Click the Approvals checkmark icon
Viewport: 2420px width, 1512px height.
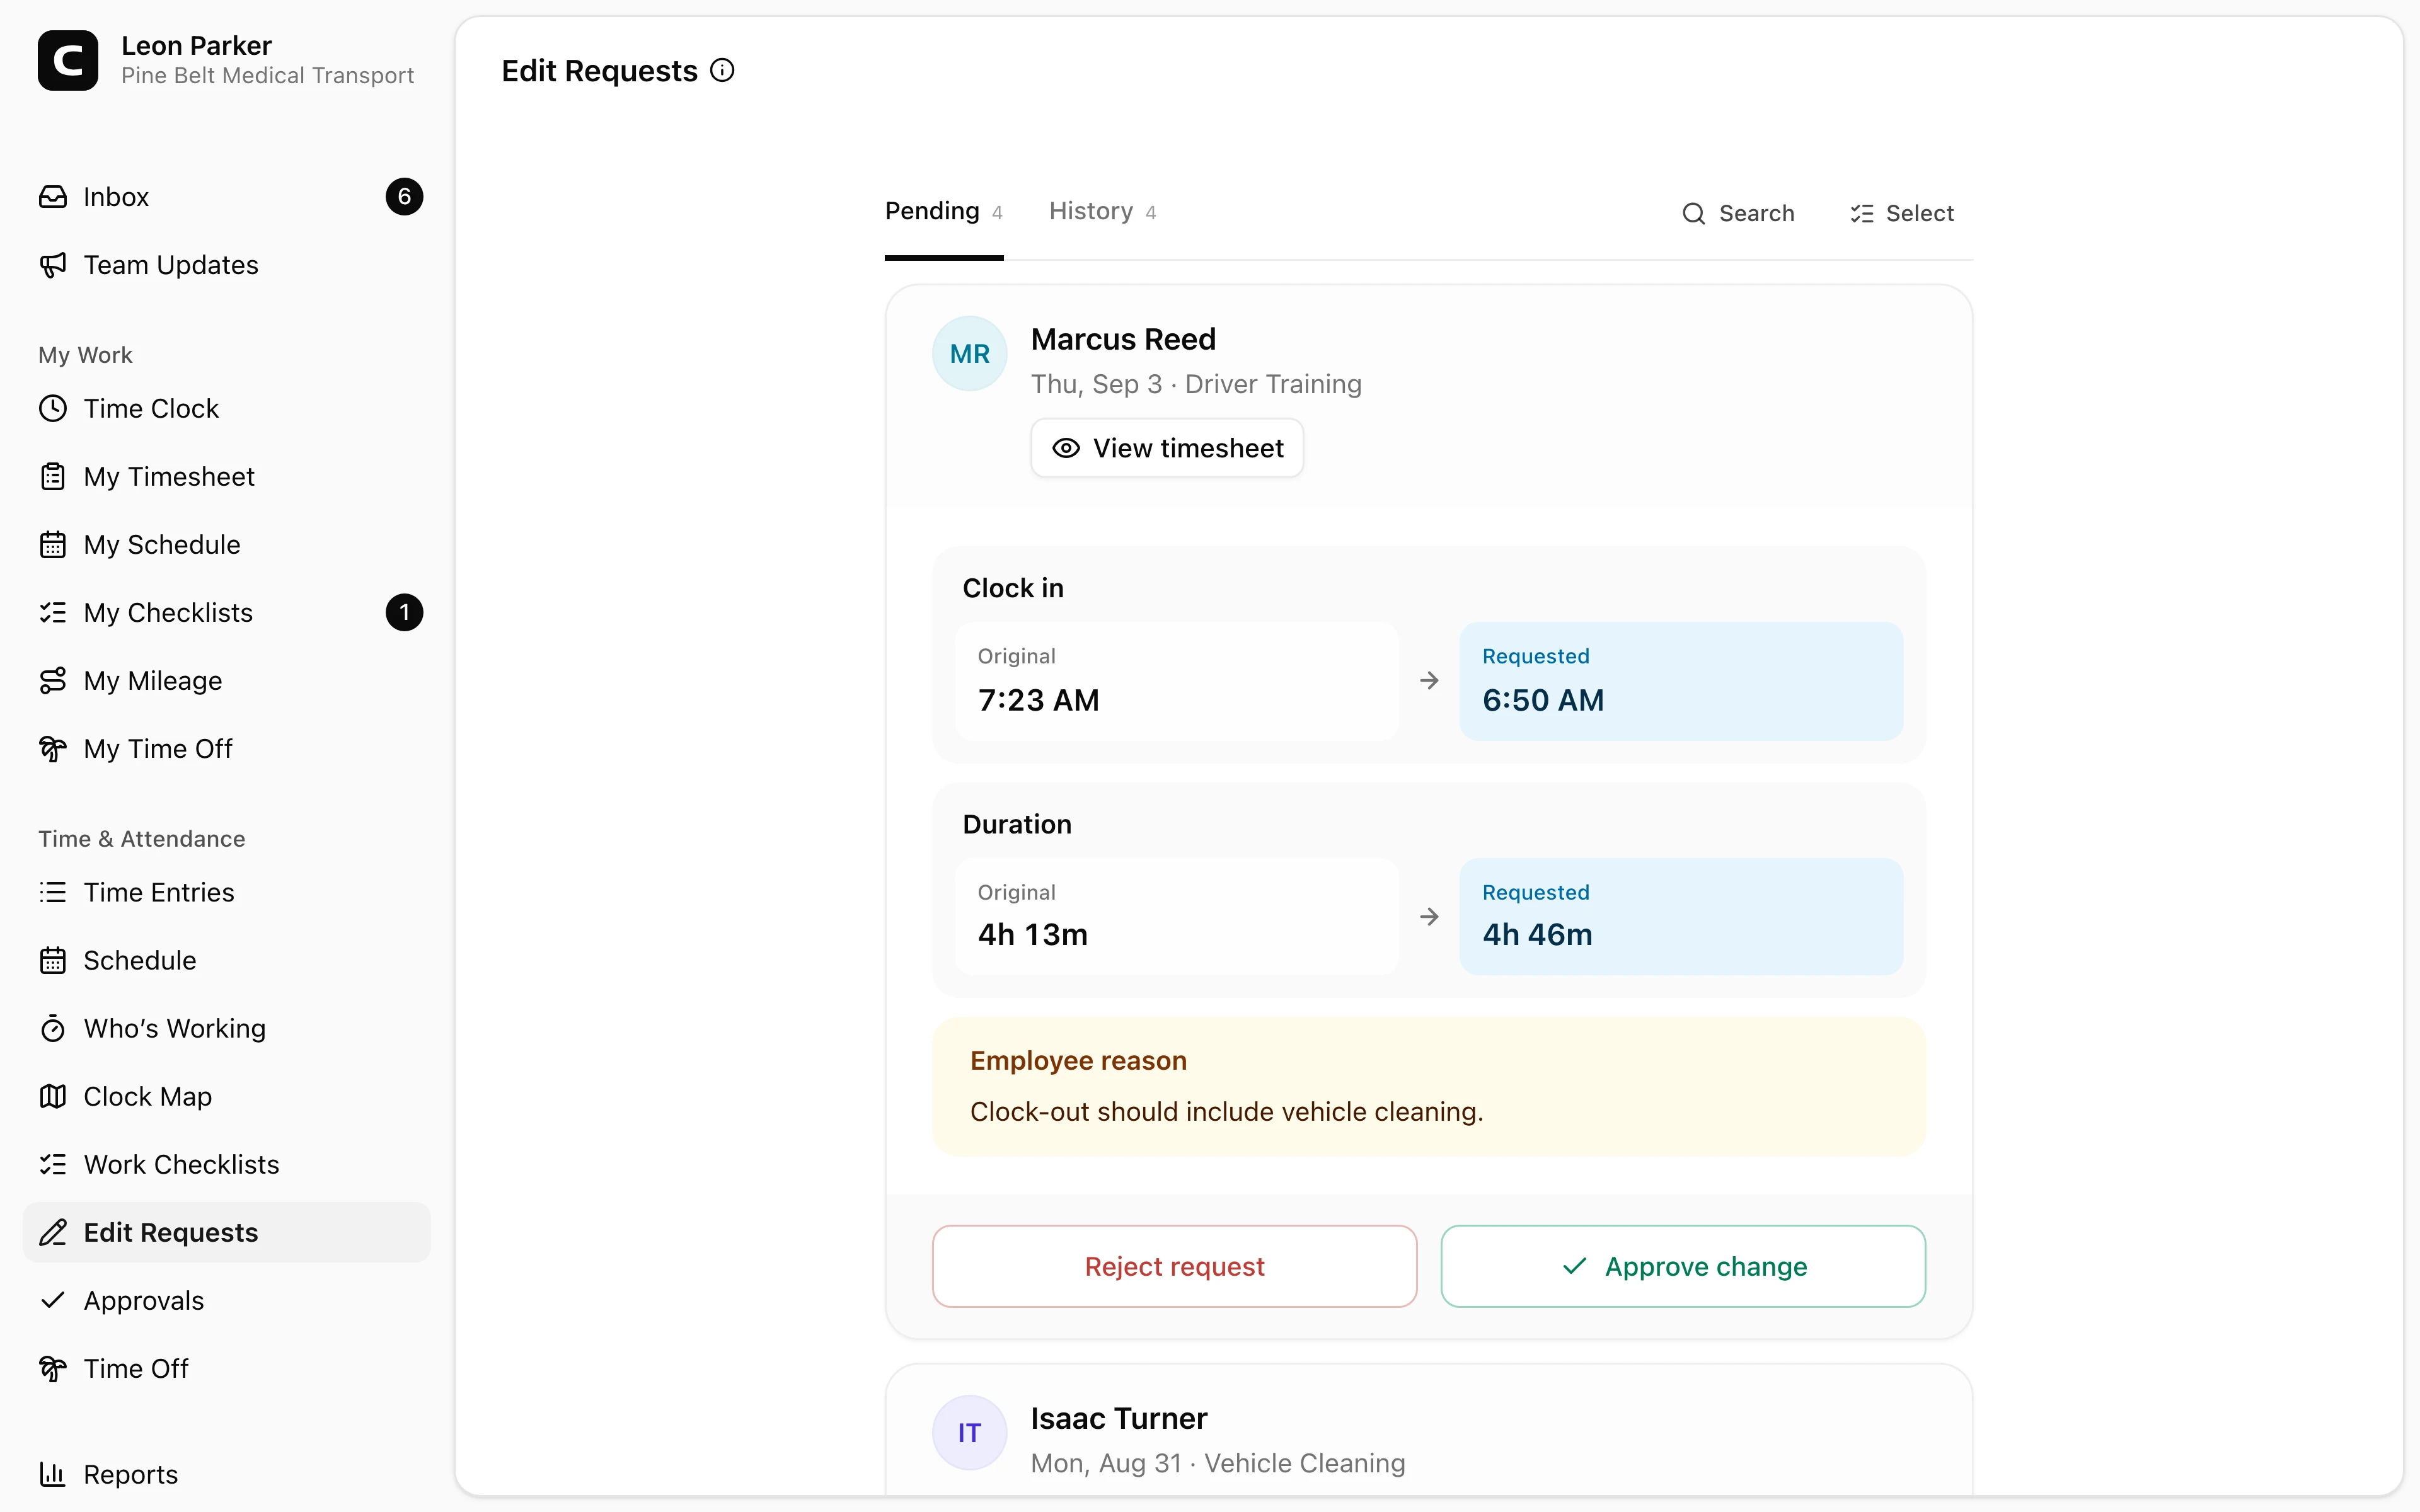(53, 1300)
